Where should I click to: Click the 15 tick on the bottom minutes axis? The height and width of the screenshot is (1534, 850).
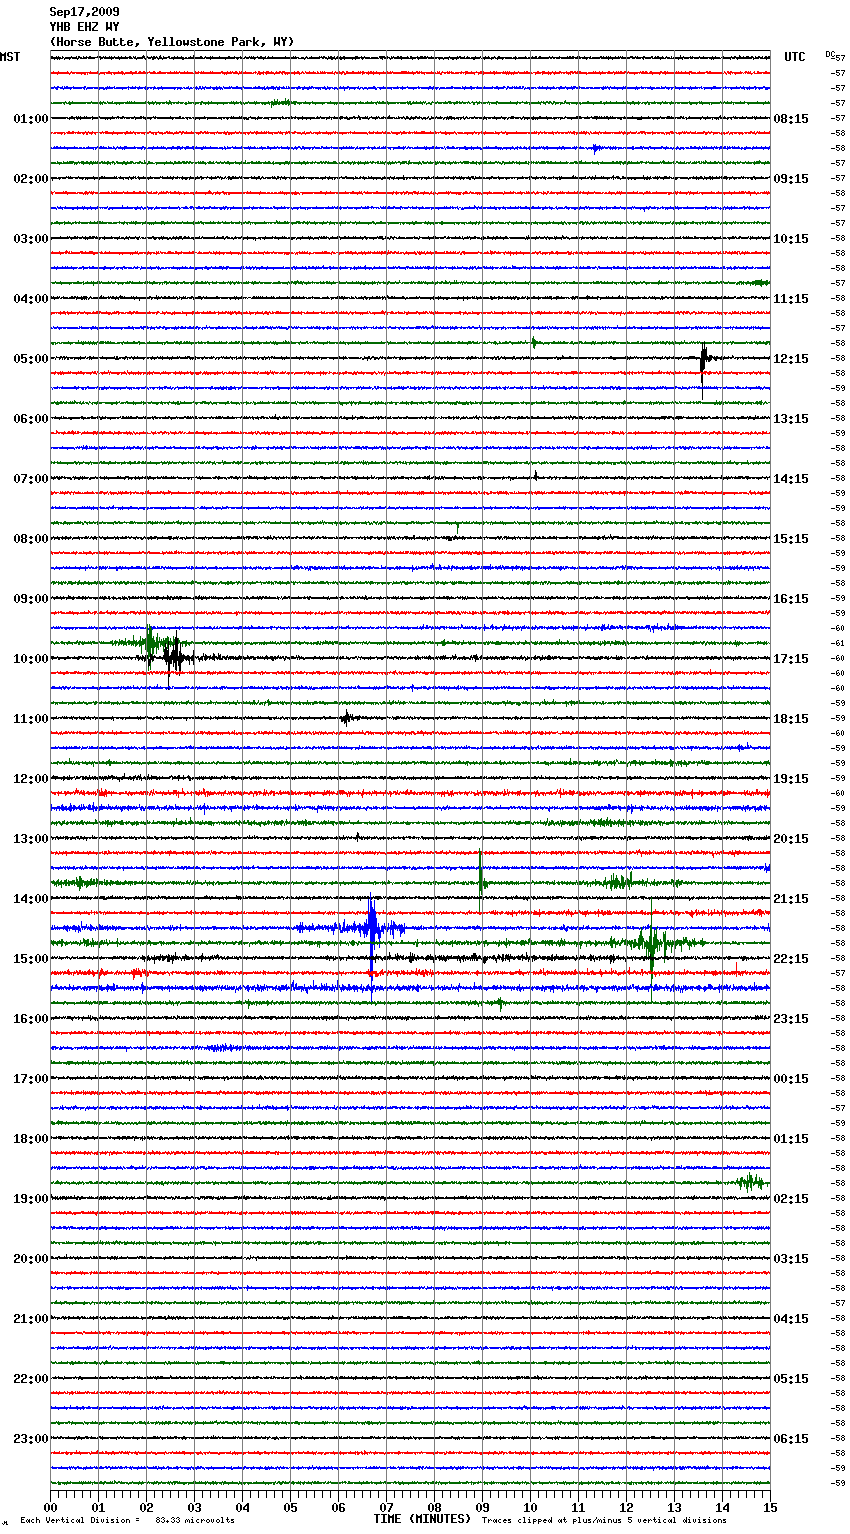tap(770, 1507)
